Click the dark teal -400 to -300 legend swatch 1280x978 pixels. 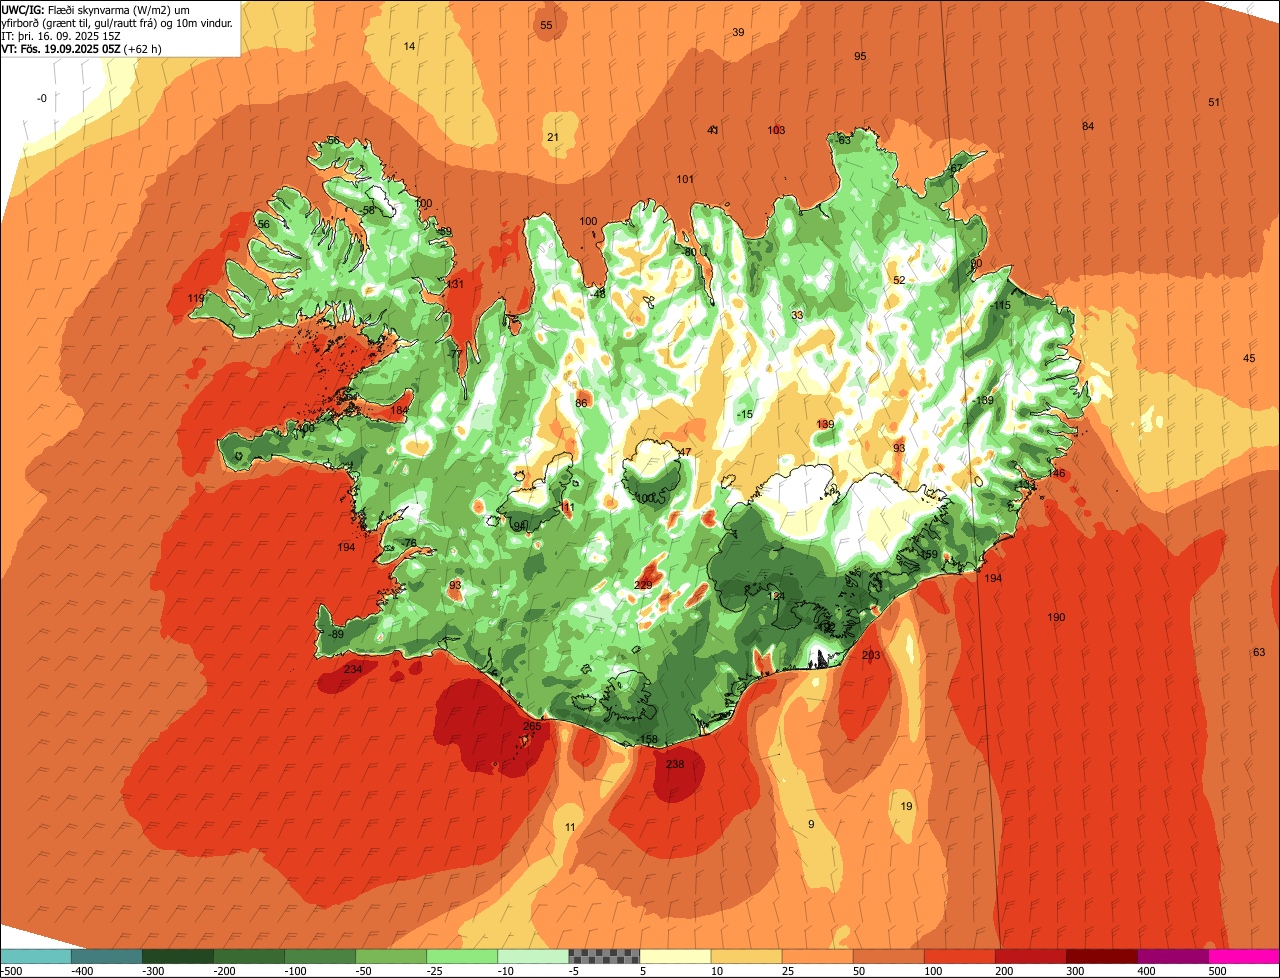[107, 956]
